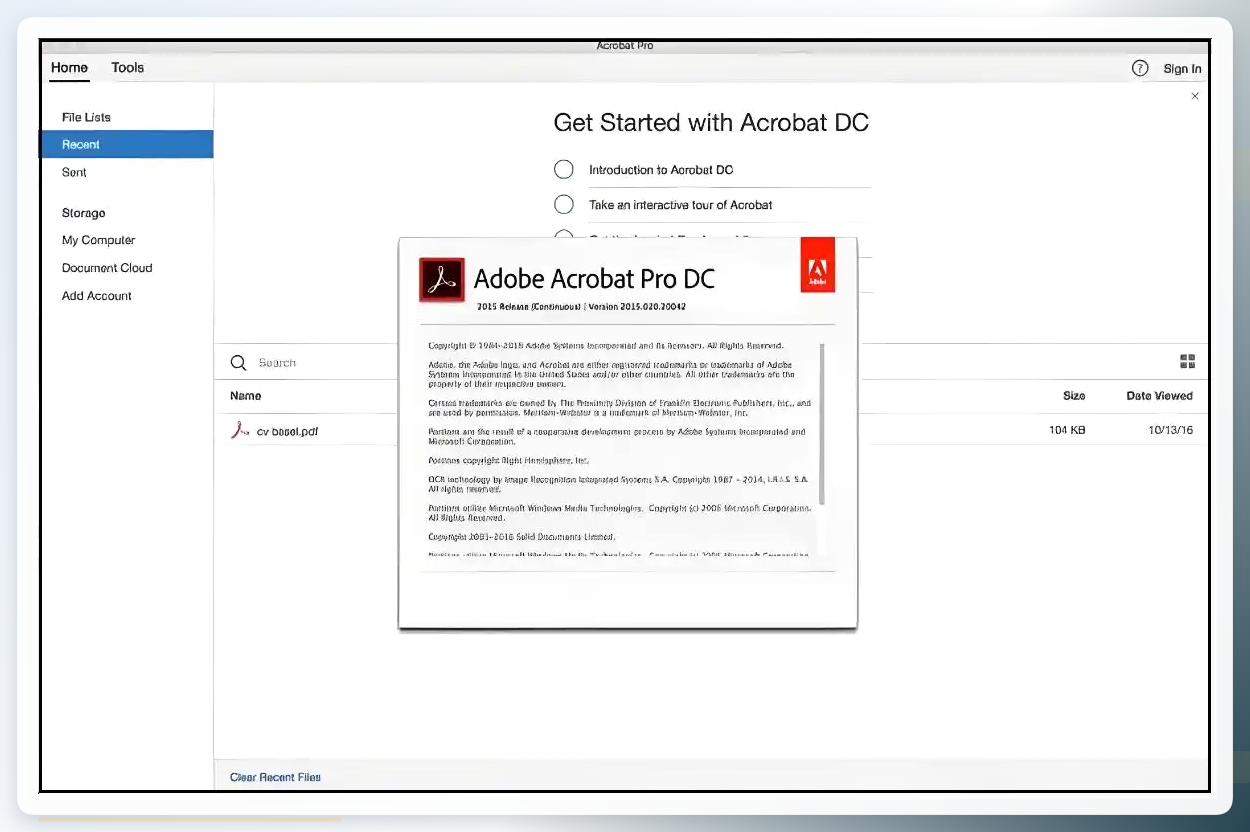Mark Introduction to Acrobat DC circle
Viewport: 1250px width, 832px height.
564,169
